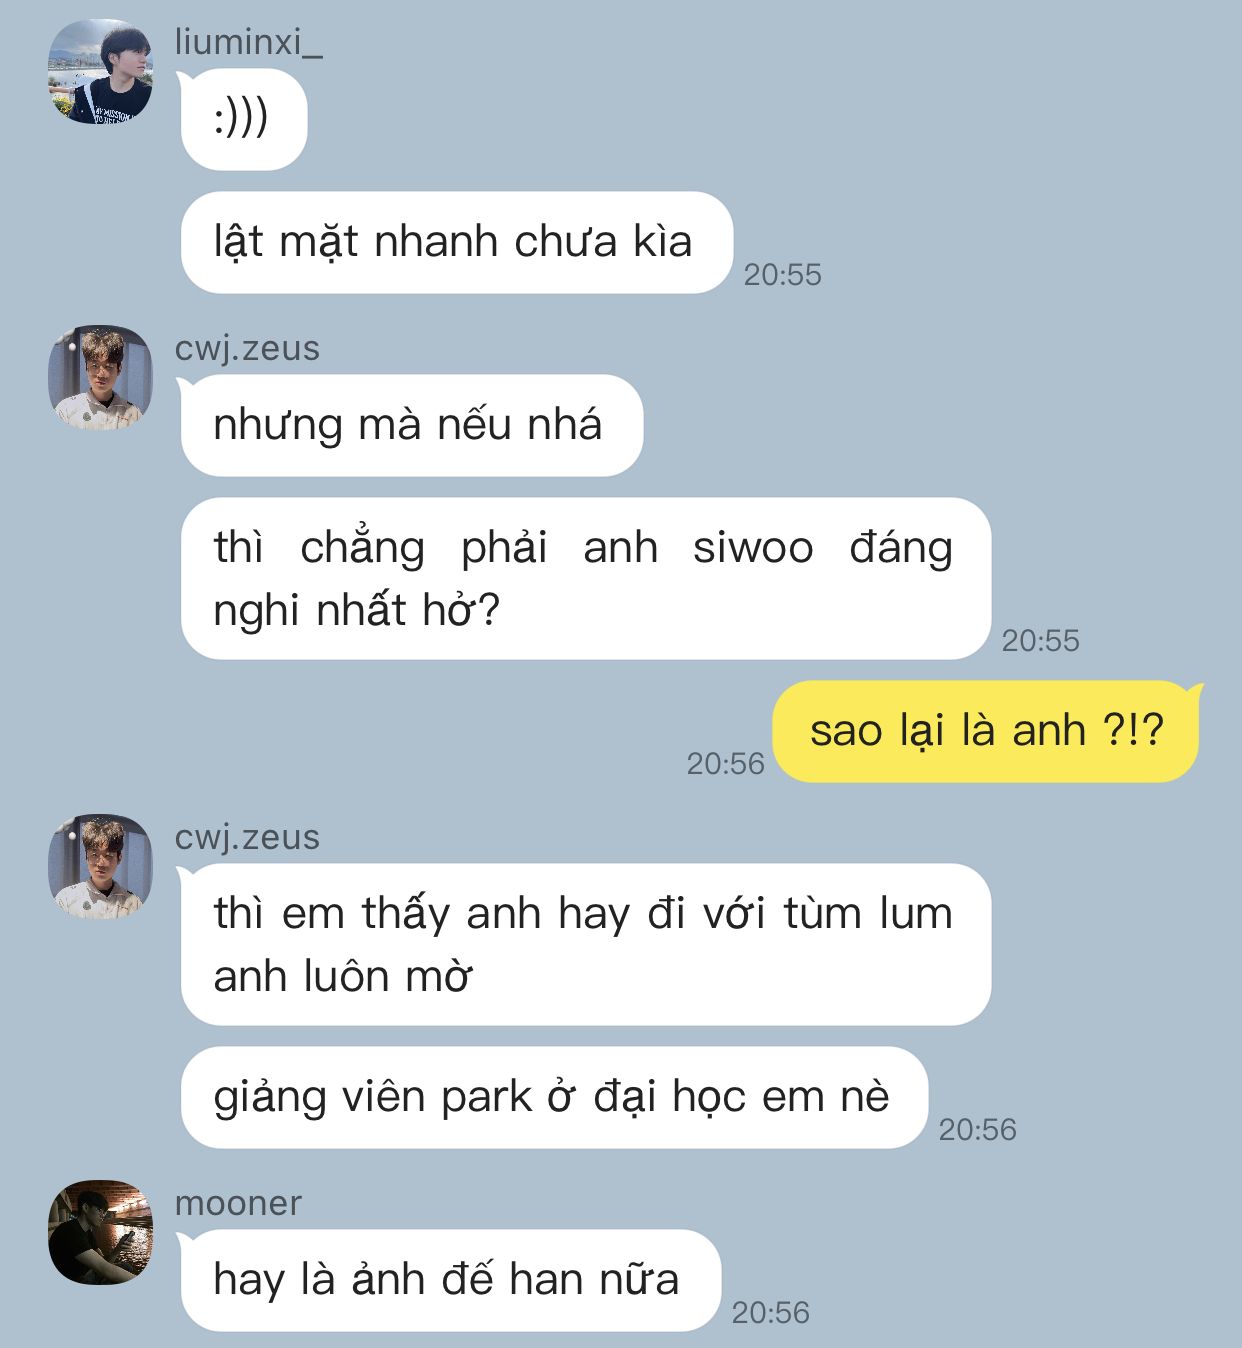Tap 20:55 timestamp after liuminxi_ message

pyautogui.click(x=782, y=275)
